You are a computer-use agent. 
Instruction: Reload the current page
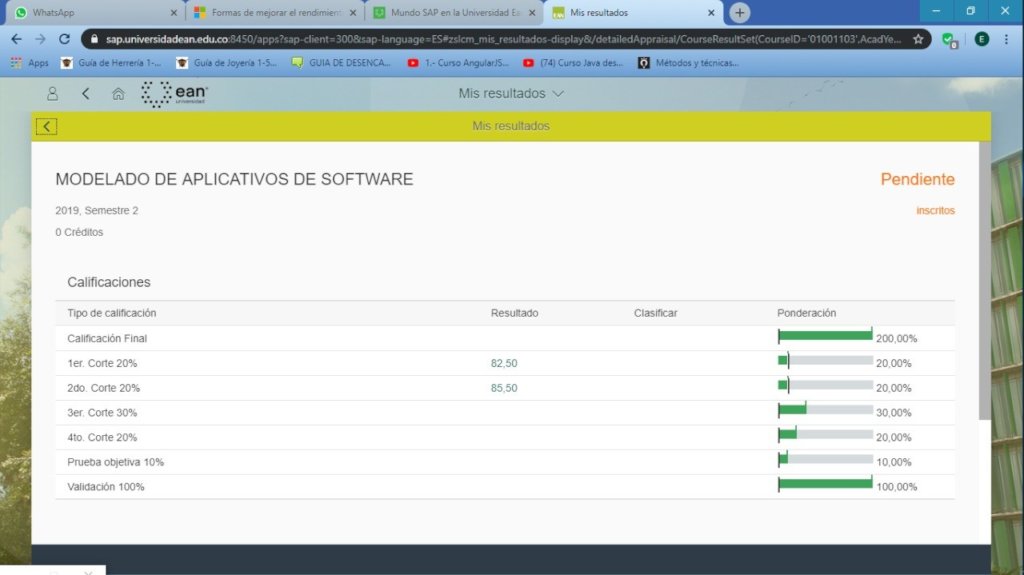pyautogui.click(x=64, y=39)
